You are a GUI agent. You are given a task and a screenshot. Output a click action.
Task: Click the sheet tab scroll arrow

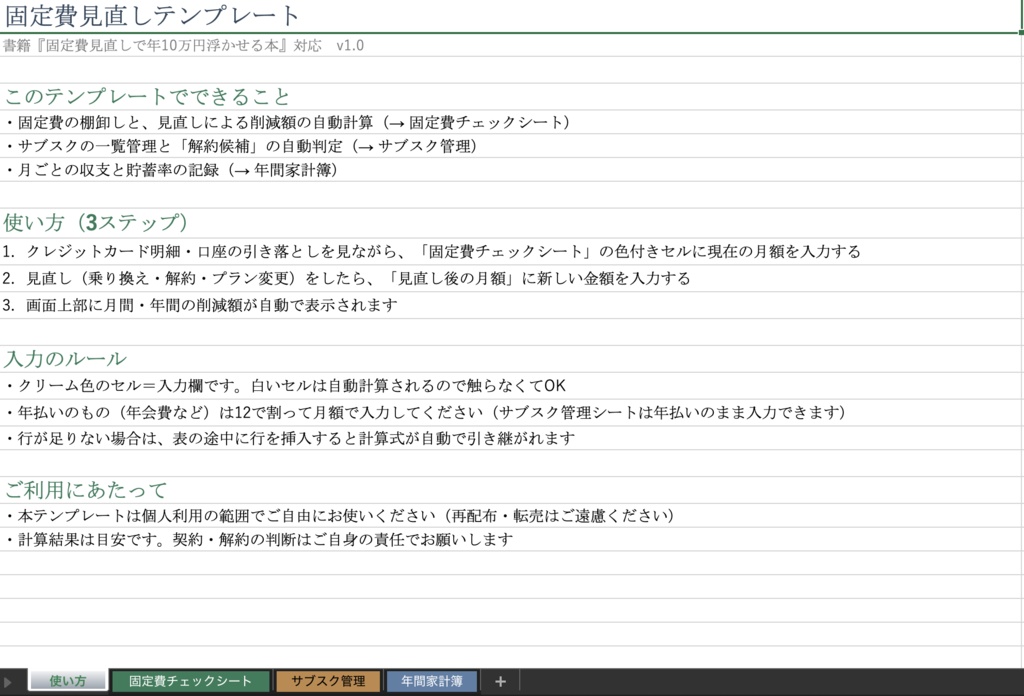coord(8,682)
